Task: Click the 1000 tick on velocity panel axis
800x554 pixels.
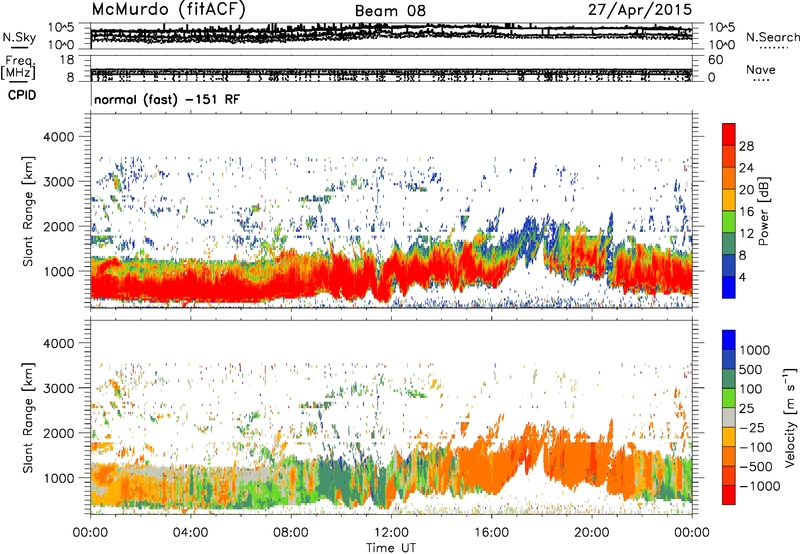Action: [x=59, y=478]
